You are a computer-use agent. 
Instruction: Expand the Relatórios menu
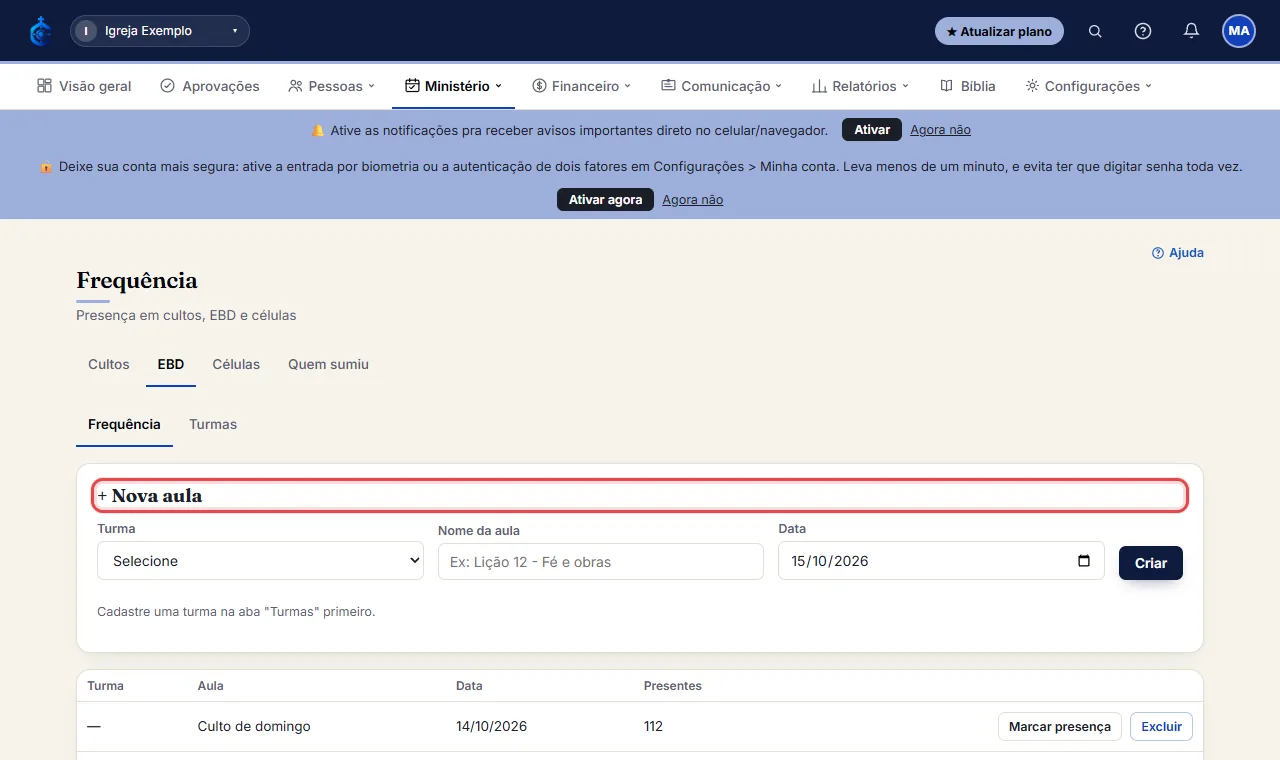pos(860,86)
